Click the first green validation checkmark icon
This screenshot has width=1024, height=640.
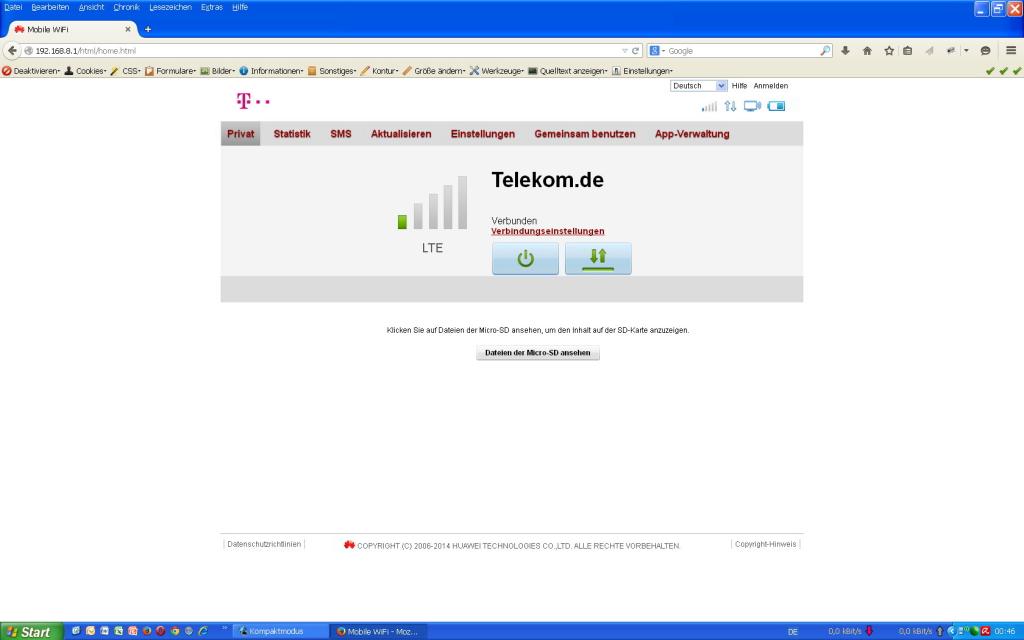990,71
